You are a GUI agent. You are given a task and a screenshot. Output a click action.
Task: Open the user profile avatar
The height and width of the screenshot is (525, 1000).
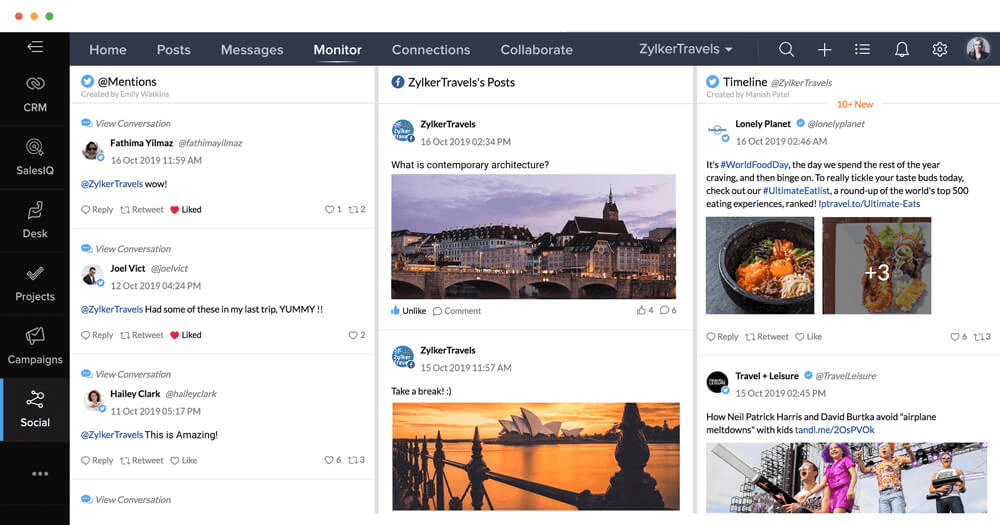click(x=978, y=48)
